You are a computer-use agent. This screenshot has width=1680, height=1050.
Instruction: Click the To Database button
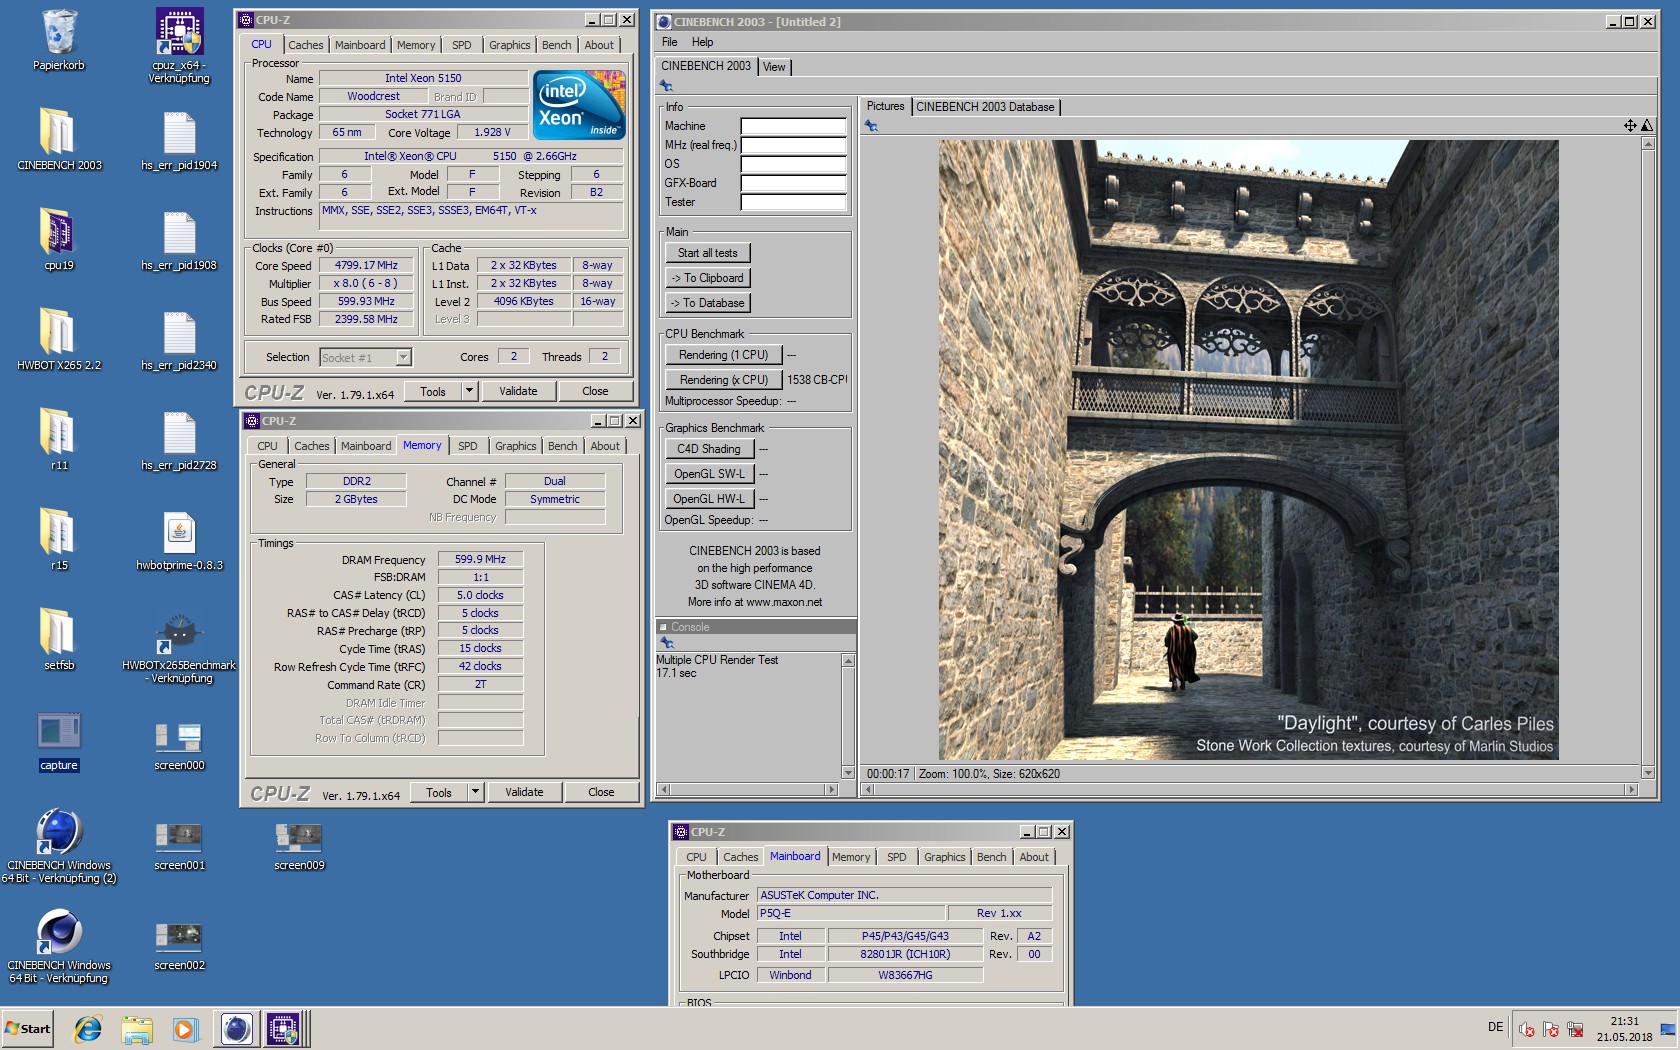click(708, 303)
